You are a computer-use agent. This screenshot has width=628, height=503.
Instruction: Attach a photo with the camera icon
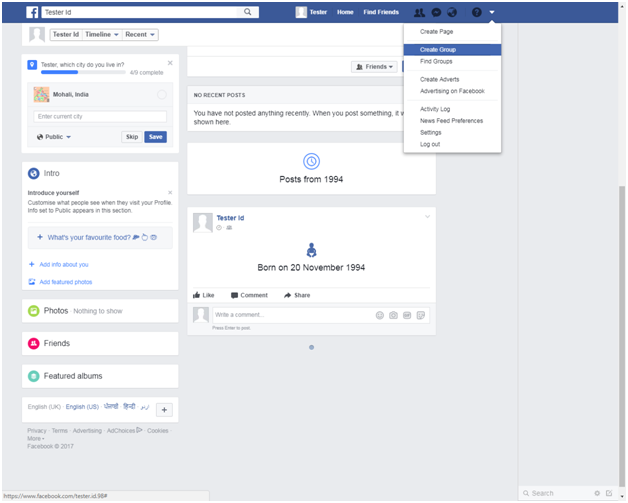point(393,315)
